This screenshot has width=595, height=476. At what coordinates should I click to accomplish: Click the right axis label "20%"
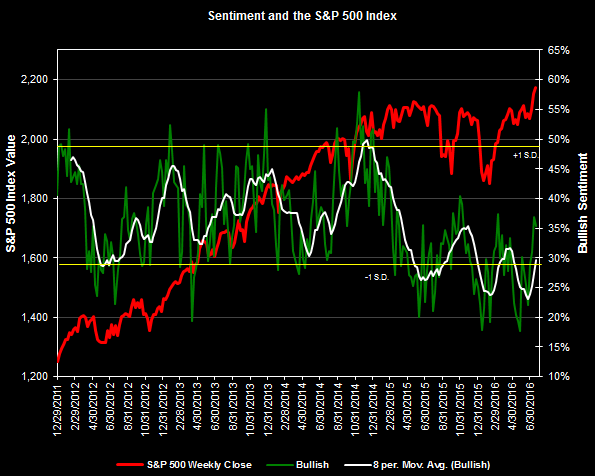559,317
